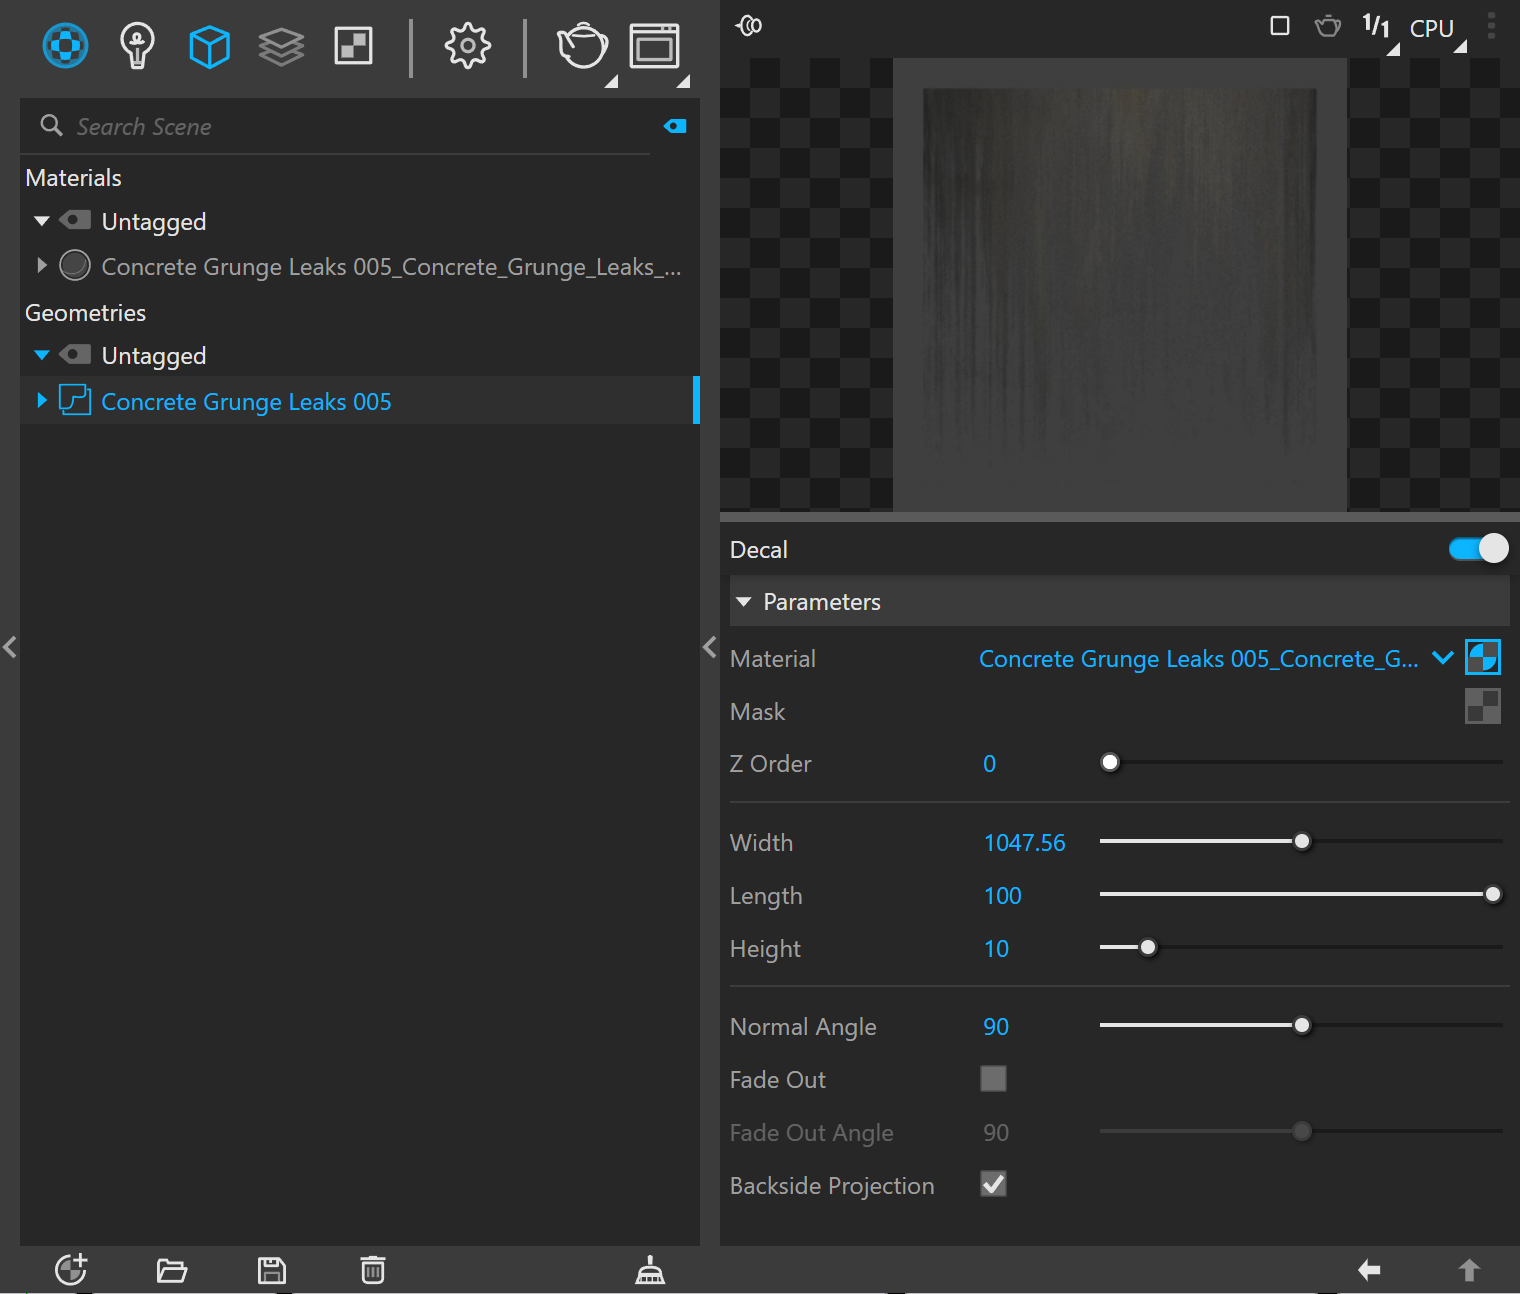Click the save asset disk icon
This screenshot has height=1294, width=1520.
tap(272, 1271)
